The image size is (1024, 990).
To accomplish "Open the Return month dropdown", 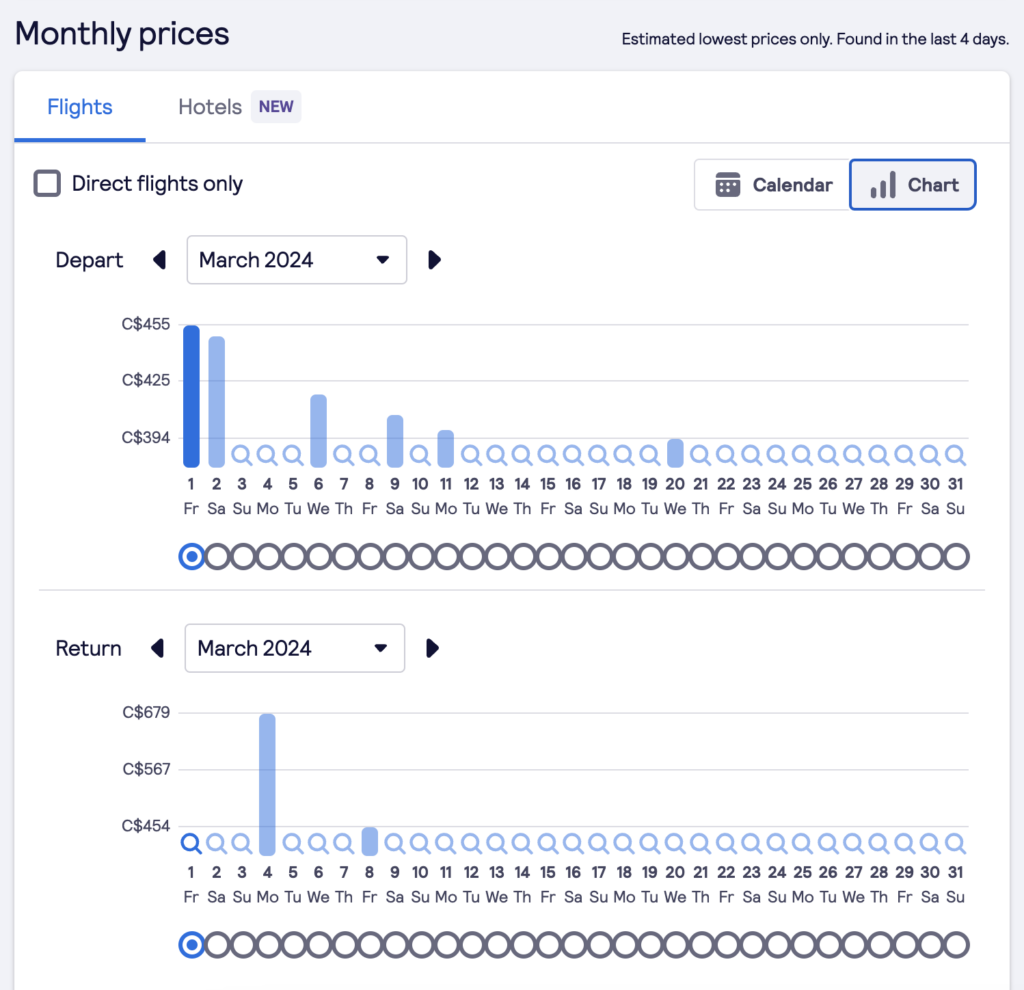I will [x=294, y=648].
